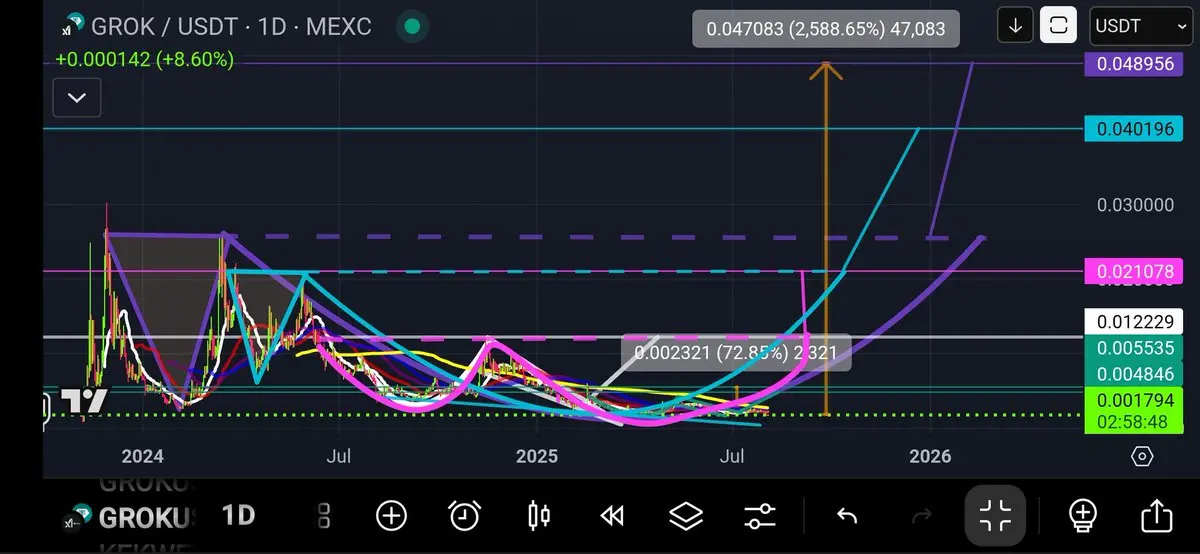Click the 0.002321 (72.85%) measurement label
This screenshot has width=1200, height=554.
(737, 352)
